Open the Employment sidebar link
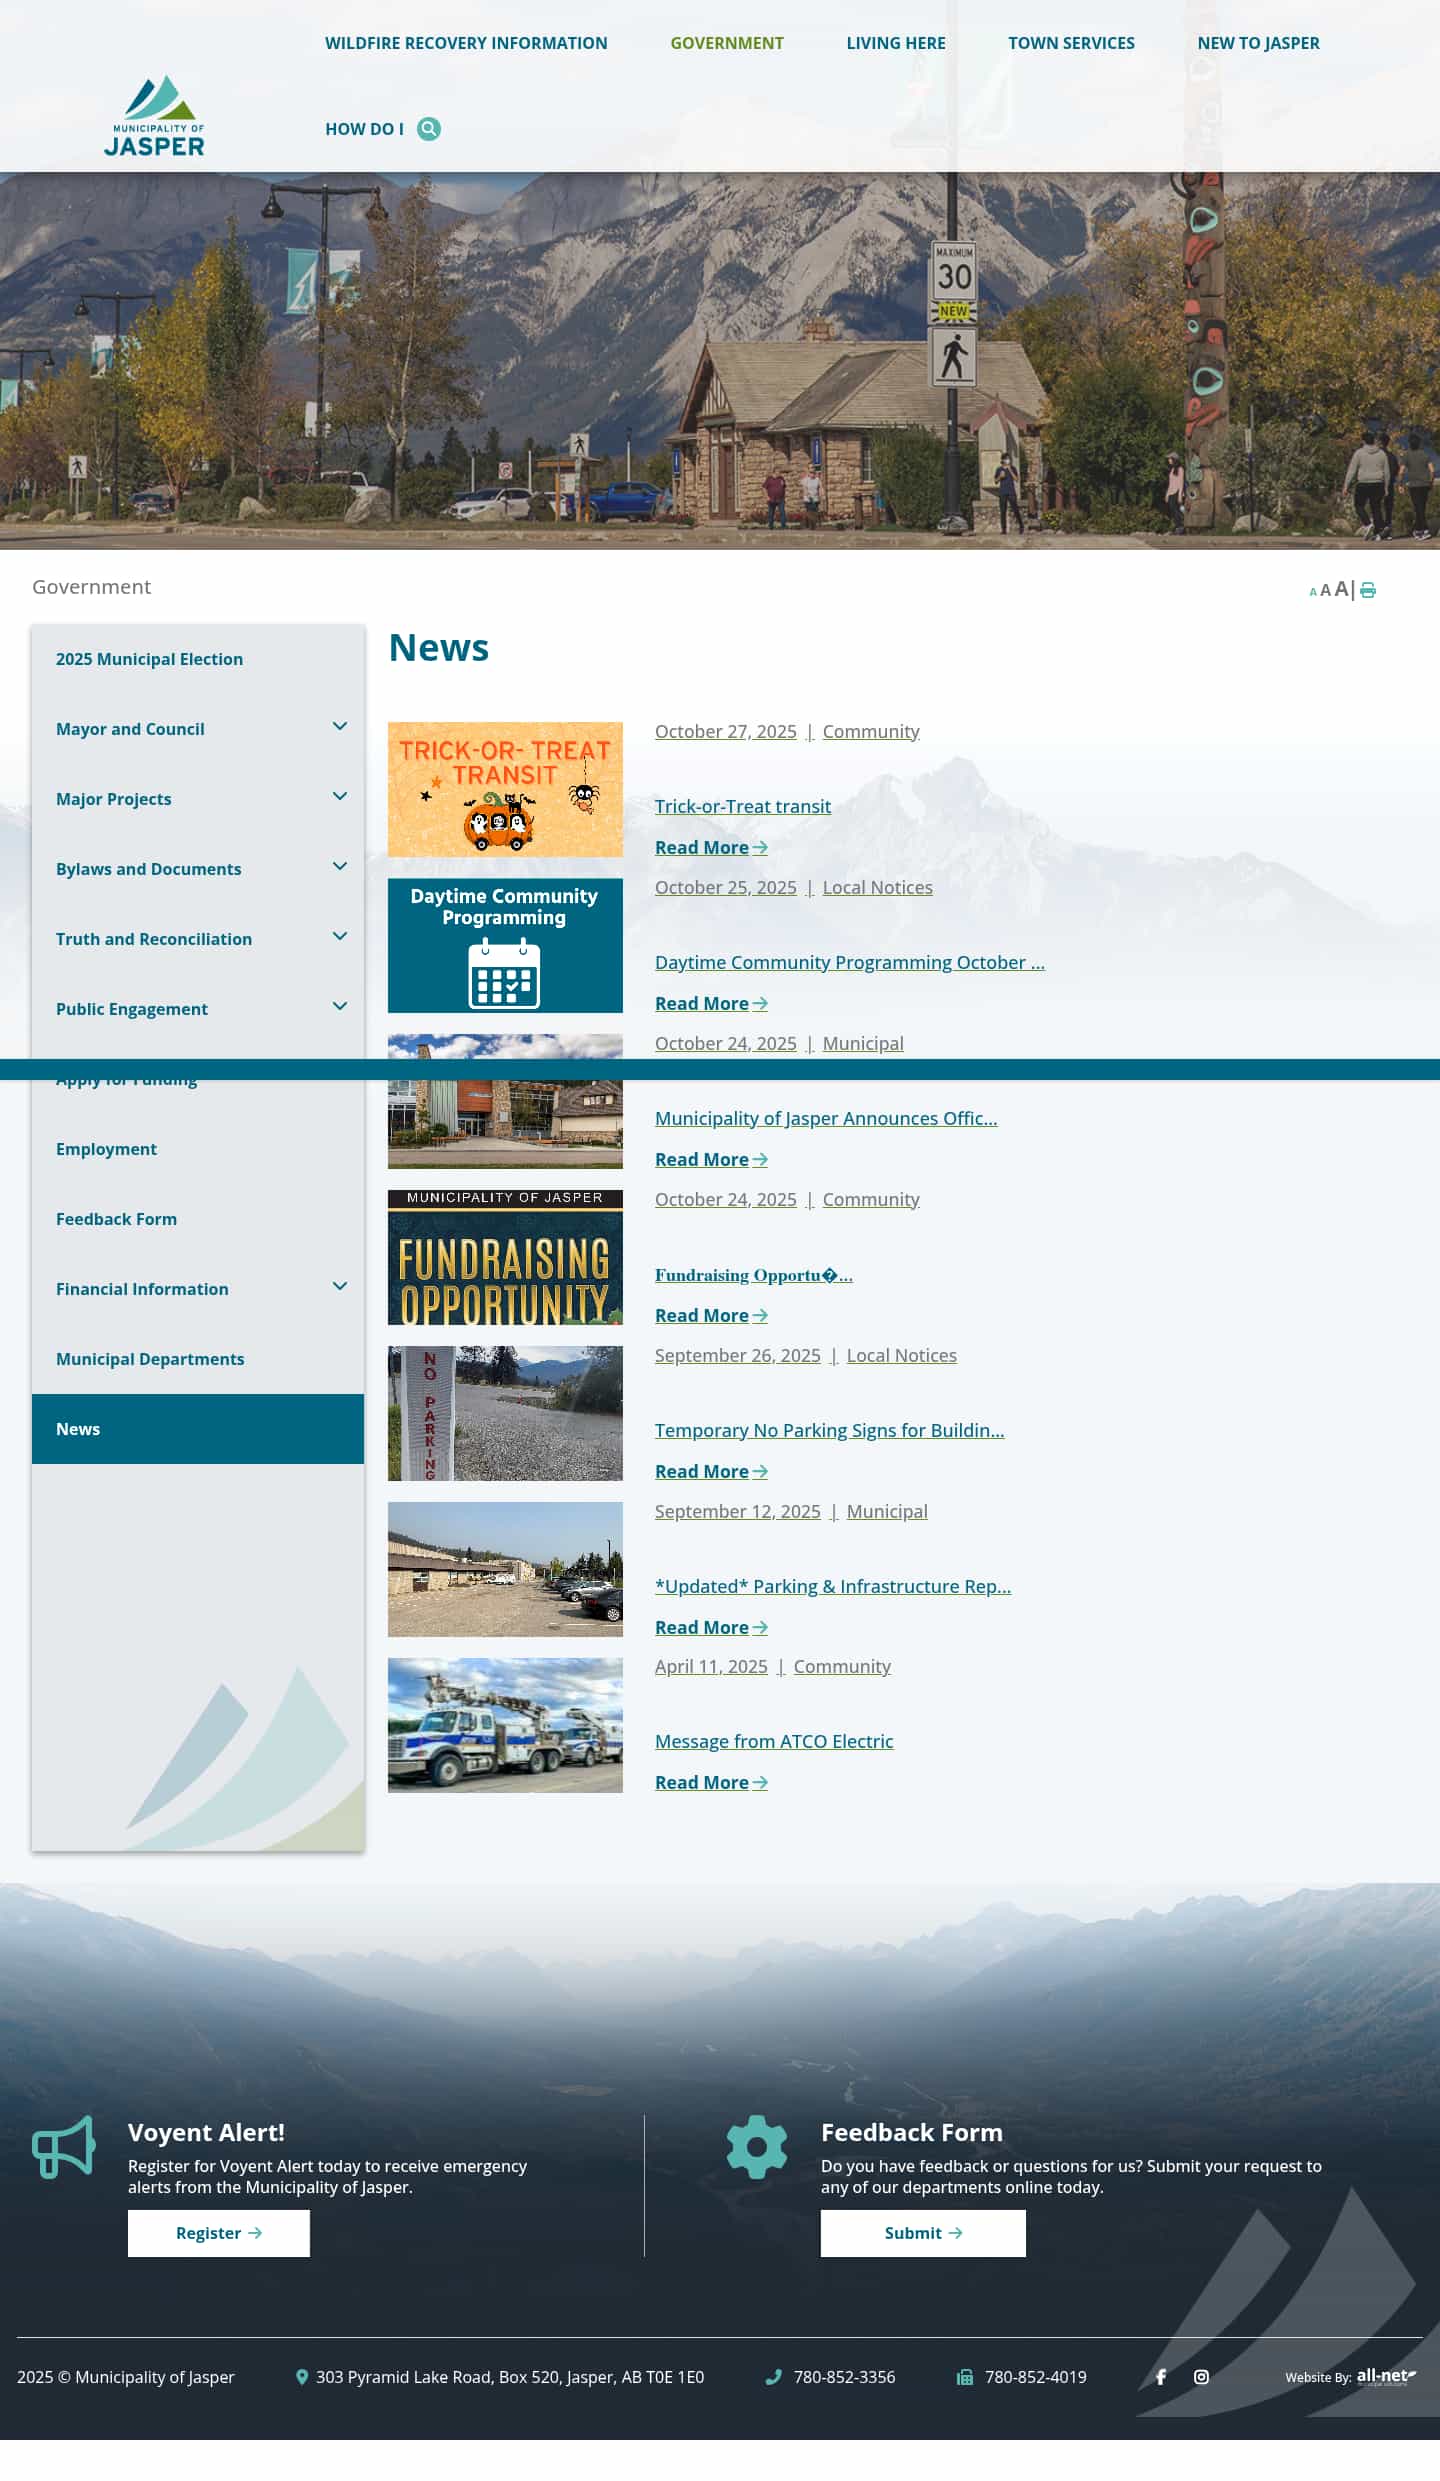 pos(198,1149)
